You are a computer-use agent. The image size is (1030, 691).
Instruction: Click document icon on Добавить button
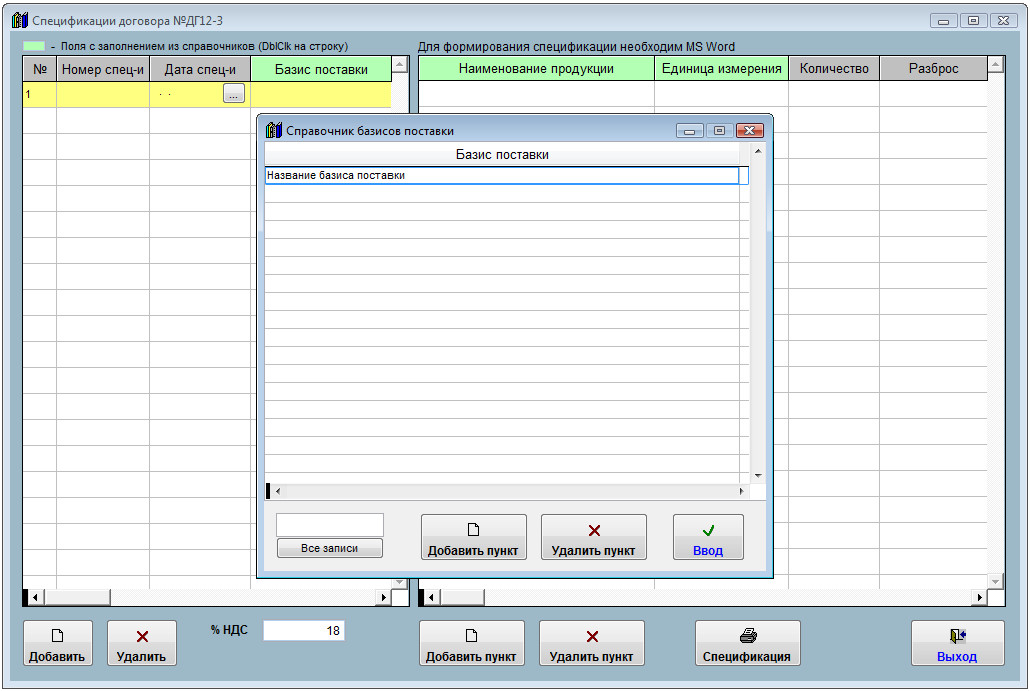[57, 635]
